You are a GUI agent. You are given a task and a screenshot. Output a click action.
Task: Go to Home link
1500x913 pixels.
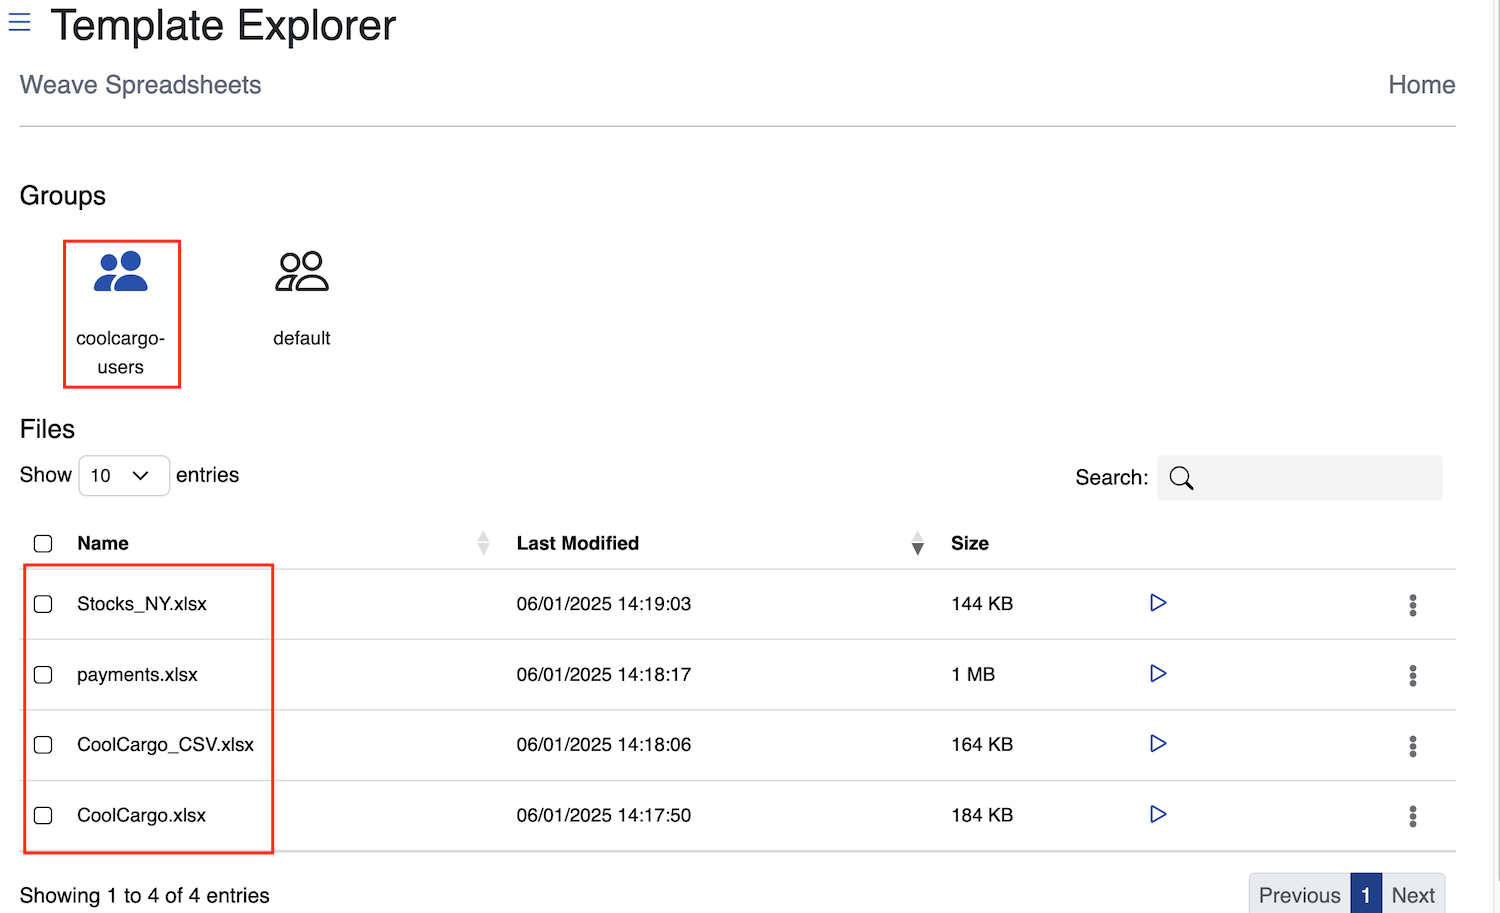pos(1421,85)
